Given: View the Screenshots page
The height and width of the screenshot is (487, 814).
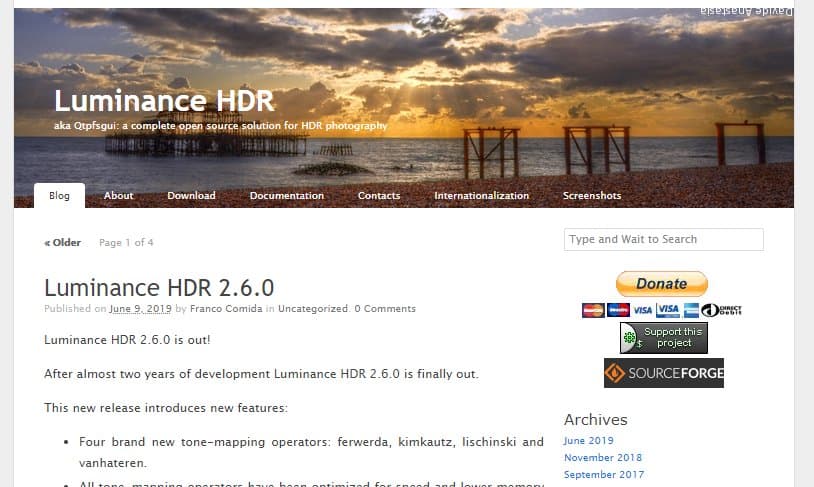Looking at the screenshot, I should (592, 195).
